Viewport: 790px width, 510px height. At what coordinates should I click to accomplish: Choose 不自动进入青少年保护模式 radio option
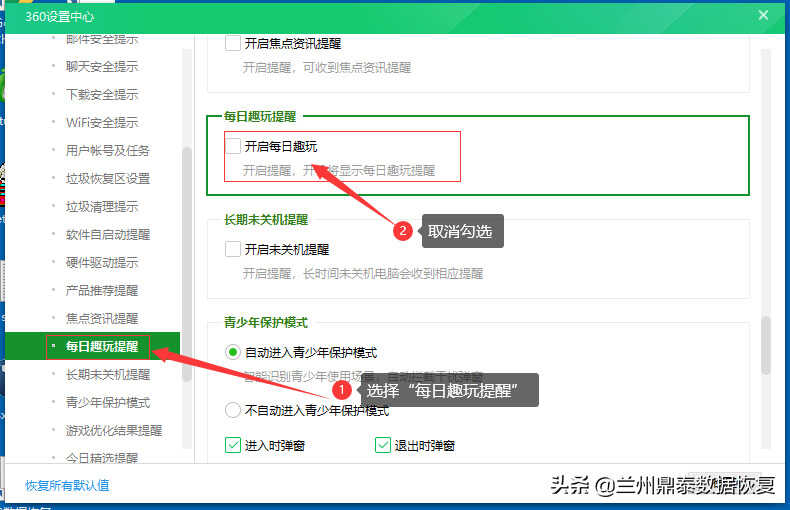coord(233,410)
